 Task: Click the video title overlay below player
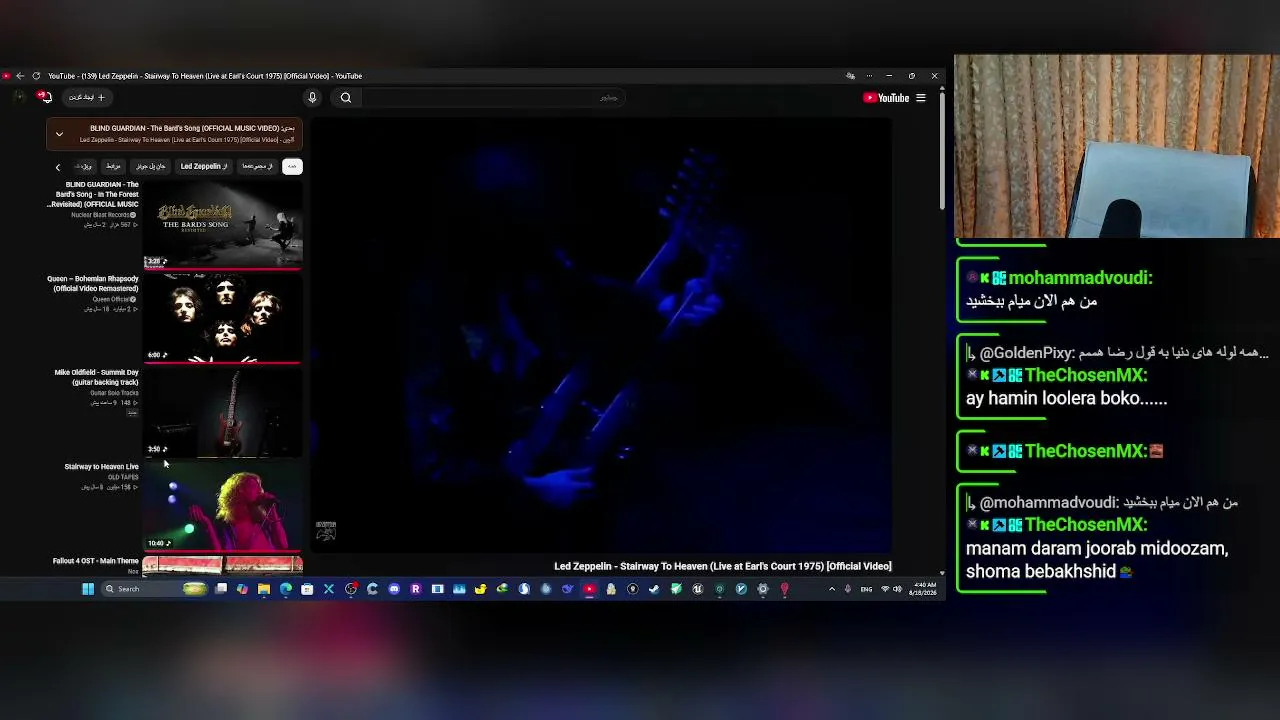pos(723,566)
